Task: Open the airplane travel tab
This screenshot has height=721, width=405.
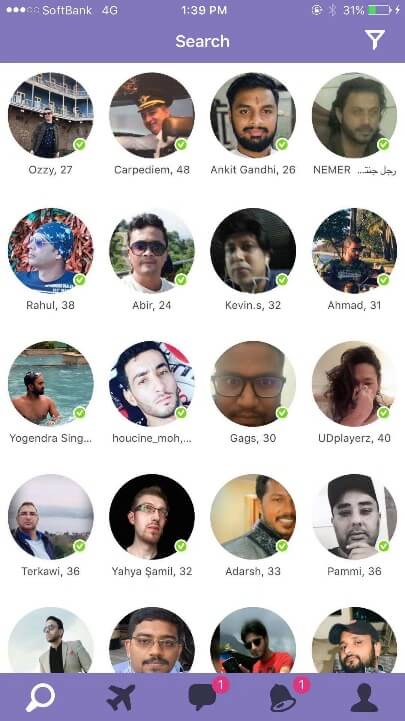Action: coord(121,697)
